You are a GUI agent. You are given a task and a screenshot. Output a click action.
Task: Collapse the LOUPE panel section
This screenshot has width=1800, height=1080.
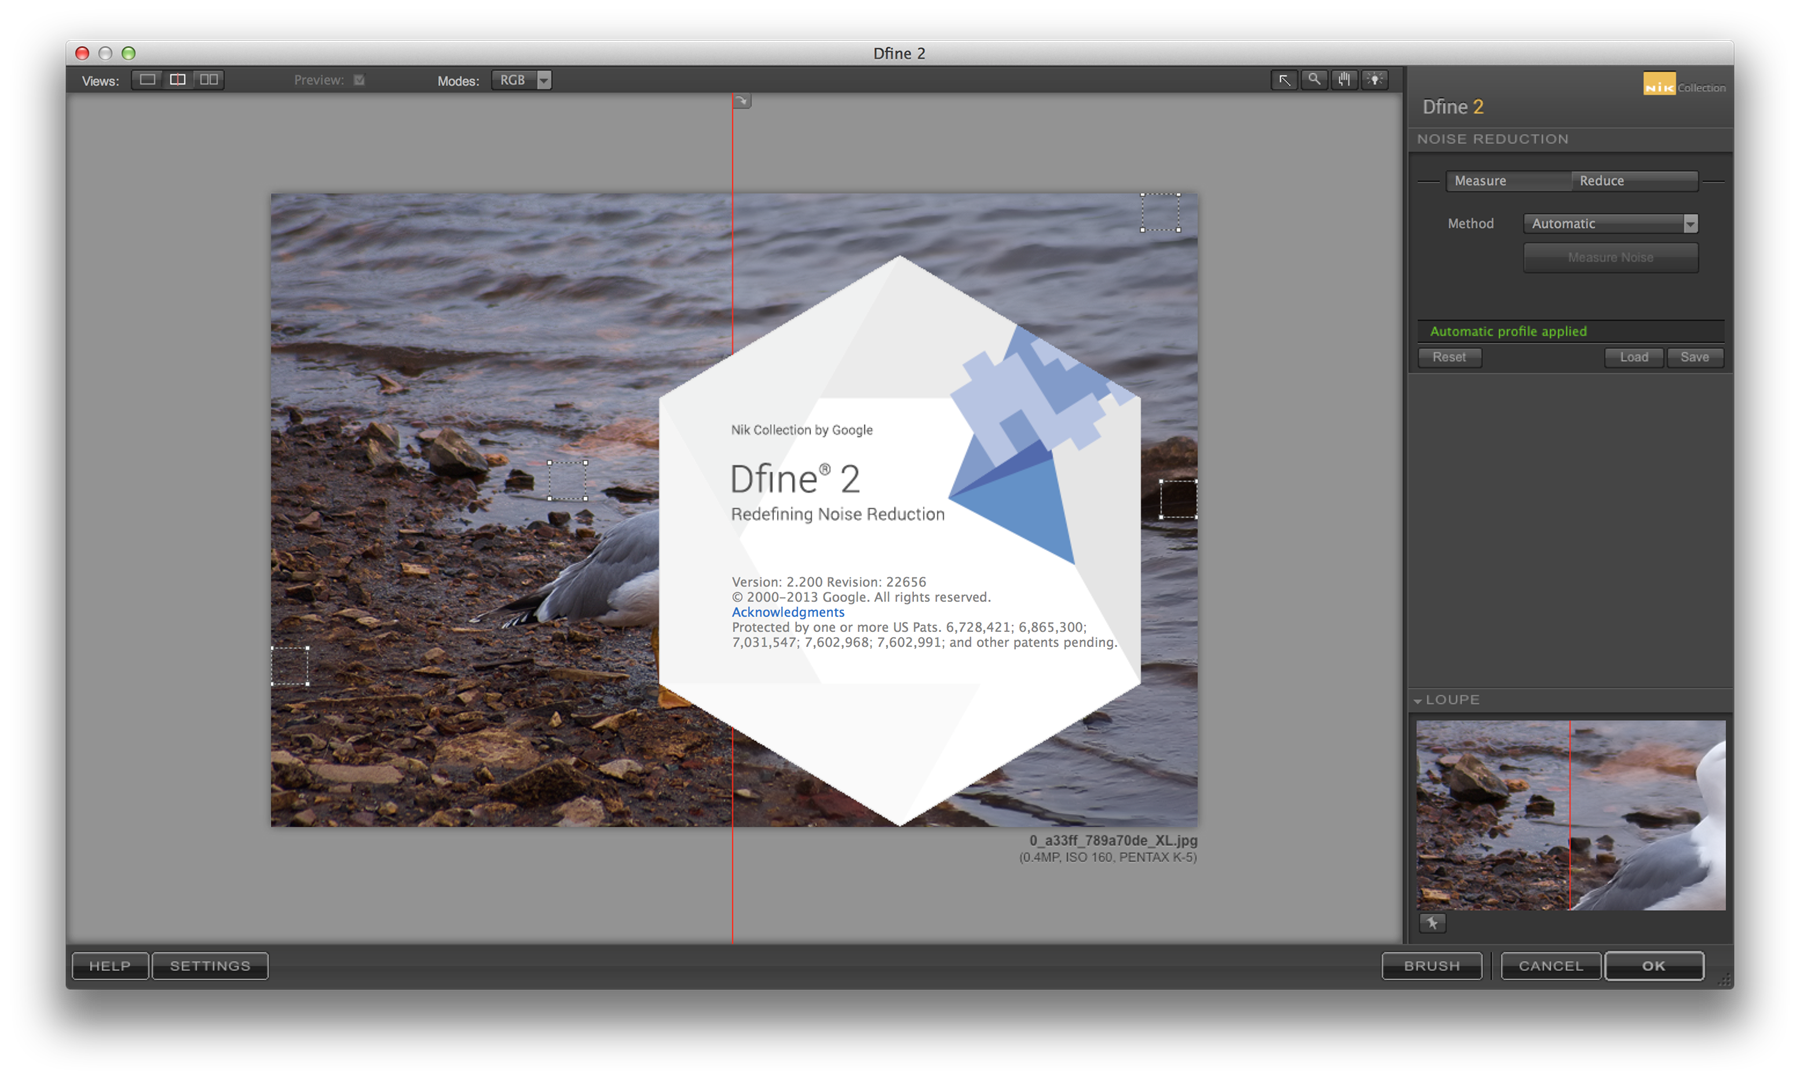[x=1417, y=701]
